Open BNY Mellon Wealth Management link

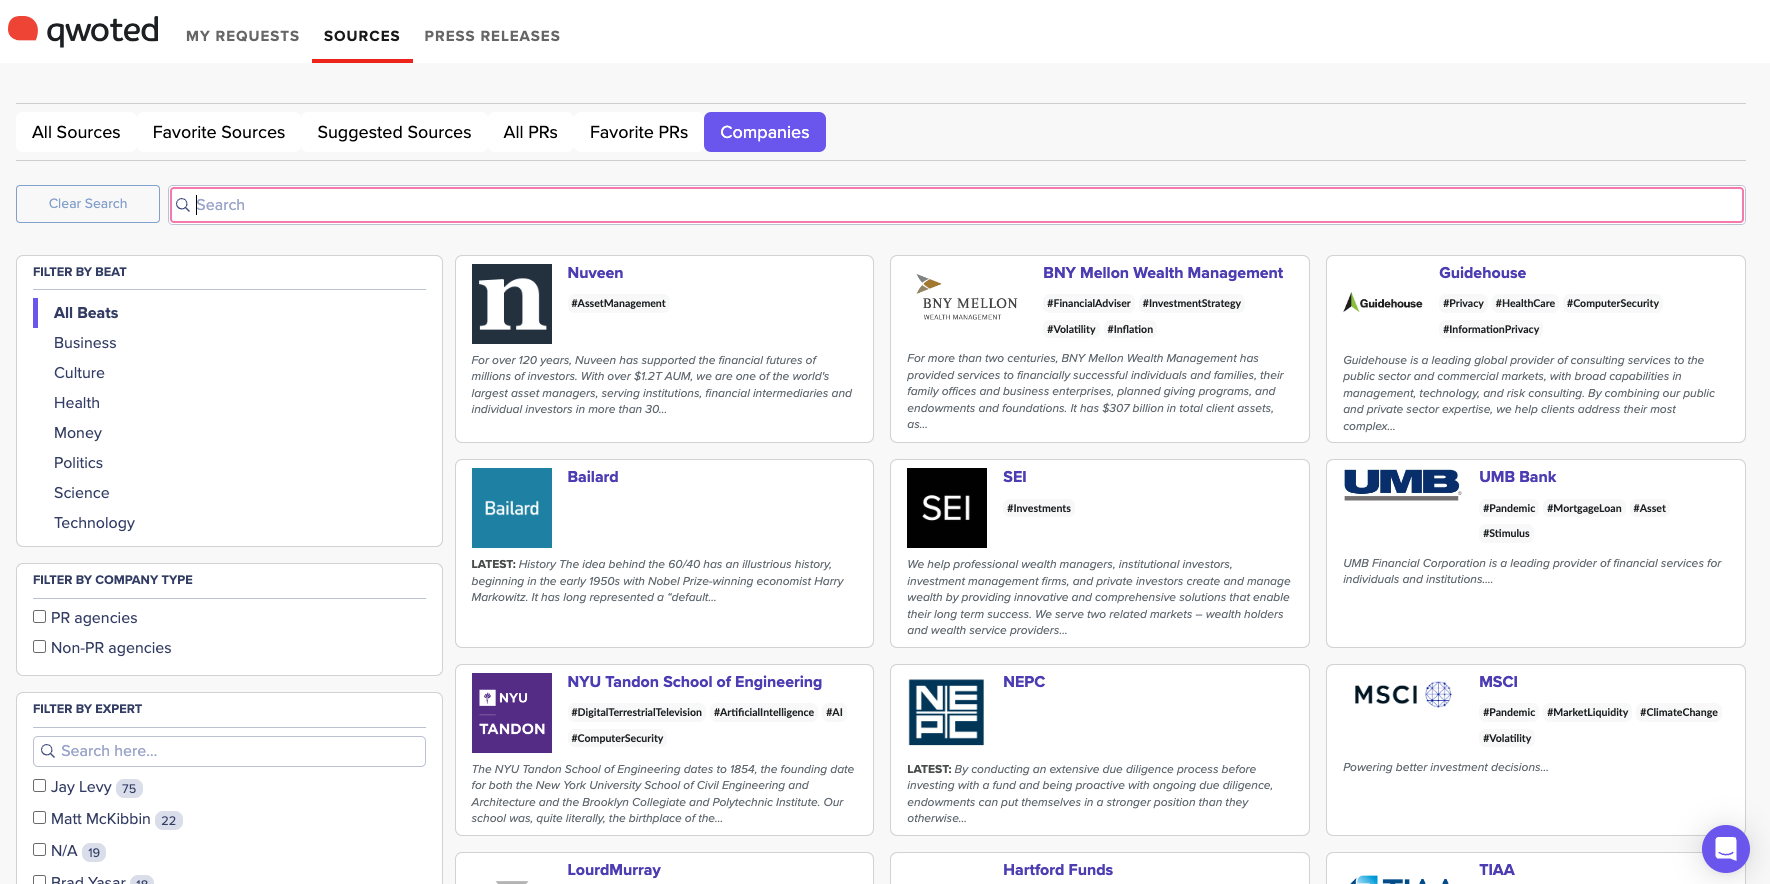[1163, 273]
